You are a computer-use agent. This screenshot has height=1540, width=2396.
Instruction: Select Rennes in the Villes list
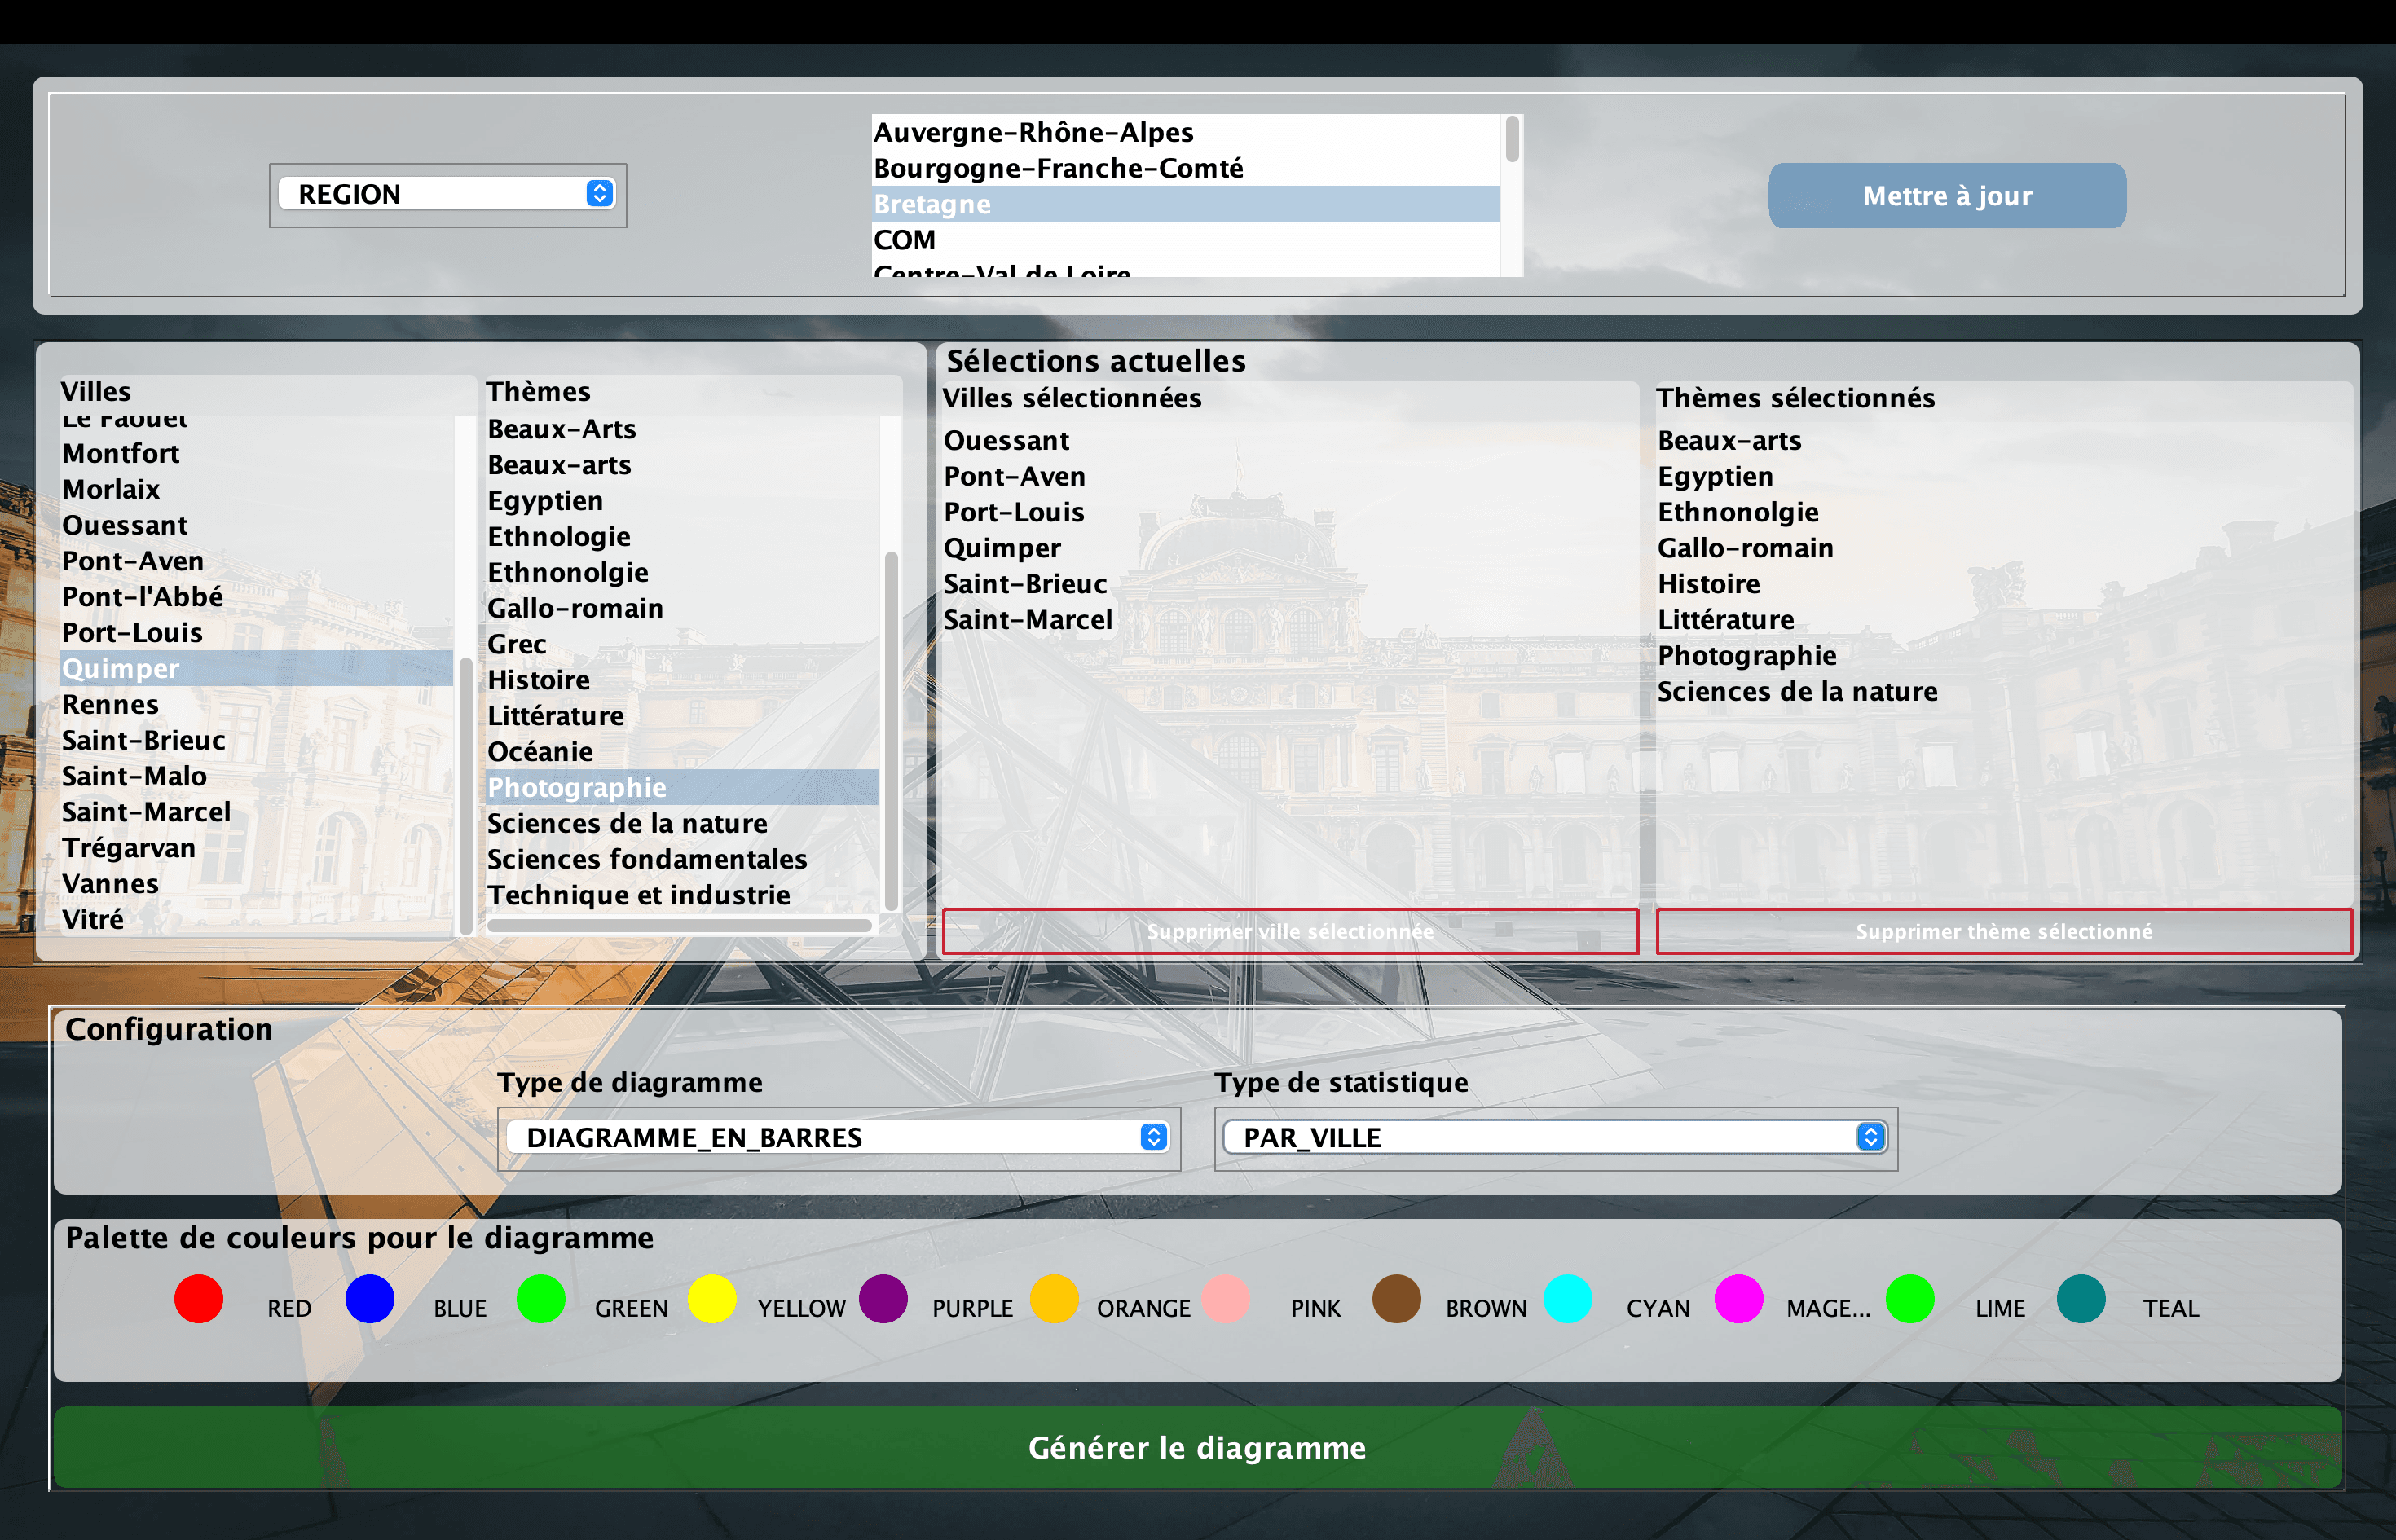click(111, 704)
